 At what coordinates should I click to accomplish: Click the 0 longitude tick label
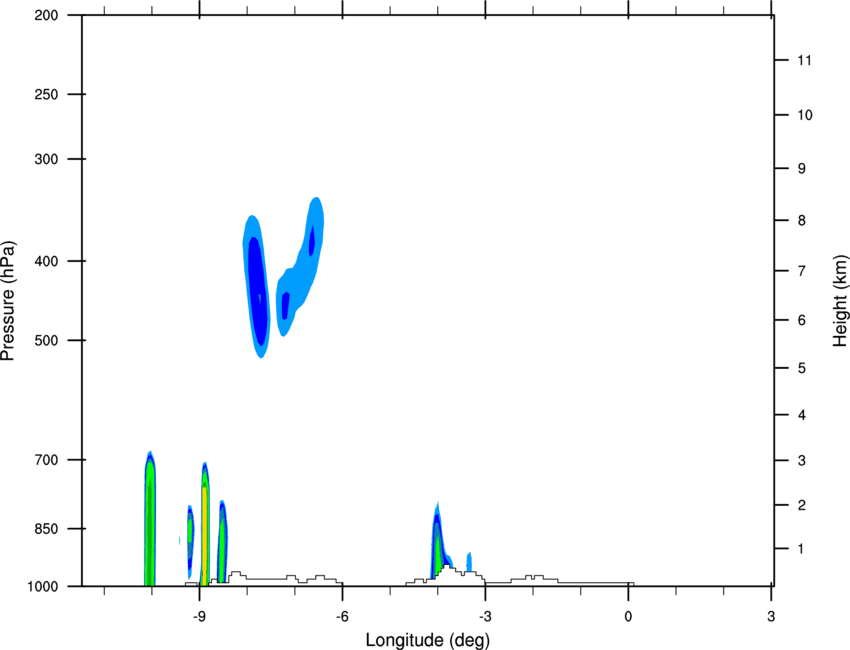[628, 617]
